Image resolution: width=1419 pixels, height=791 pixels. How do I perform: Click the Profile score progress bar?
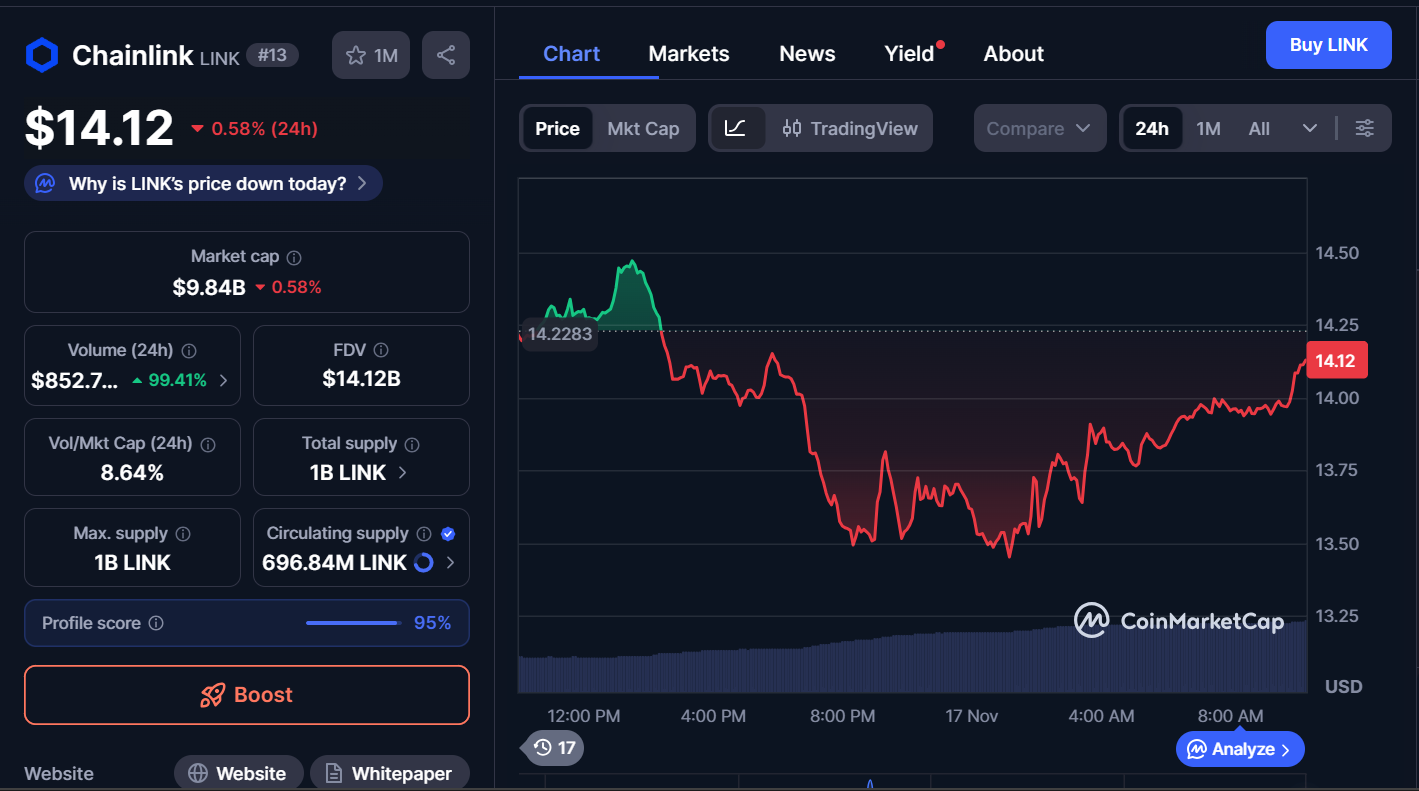point(352,623)
